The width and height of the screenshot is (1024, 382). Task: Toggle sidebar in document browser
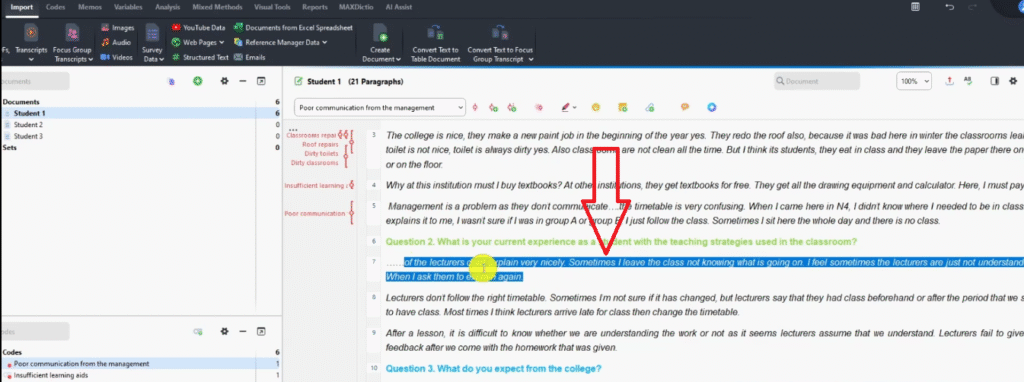point(995,81)
